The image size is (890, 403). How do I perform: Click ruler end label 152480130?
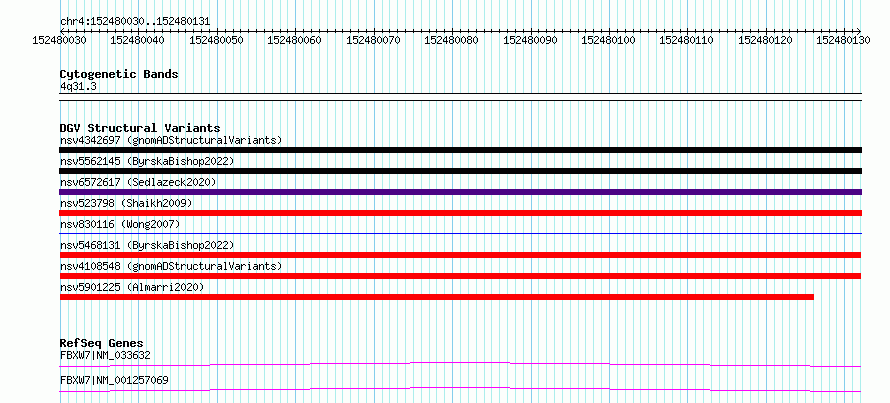click(x=843, y=40)
